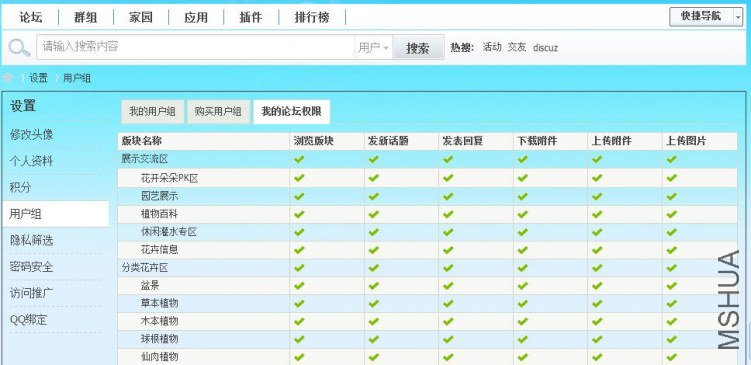Viewport: 751px width, 365px height.
Task: Click 草本植物 row name
Action: 159,303
